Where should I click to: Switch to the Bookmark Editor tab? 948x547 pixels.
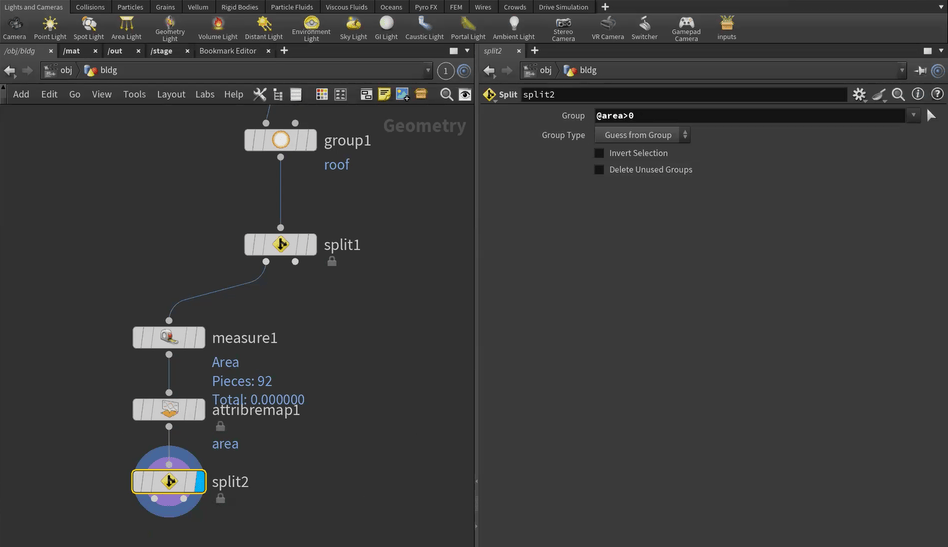pos(227,50)
